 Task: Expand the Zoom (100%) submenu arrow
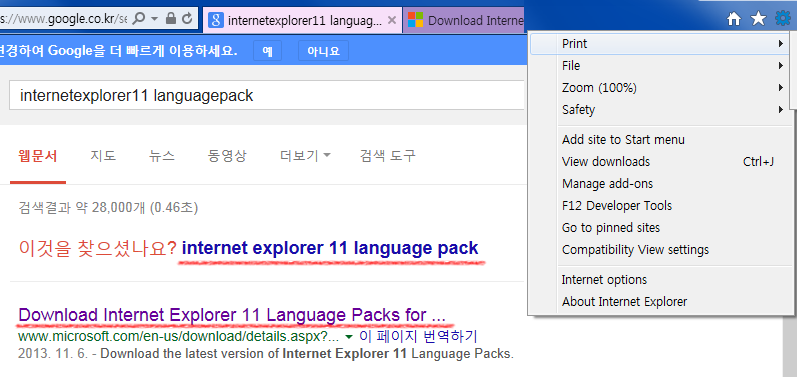780,87
